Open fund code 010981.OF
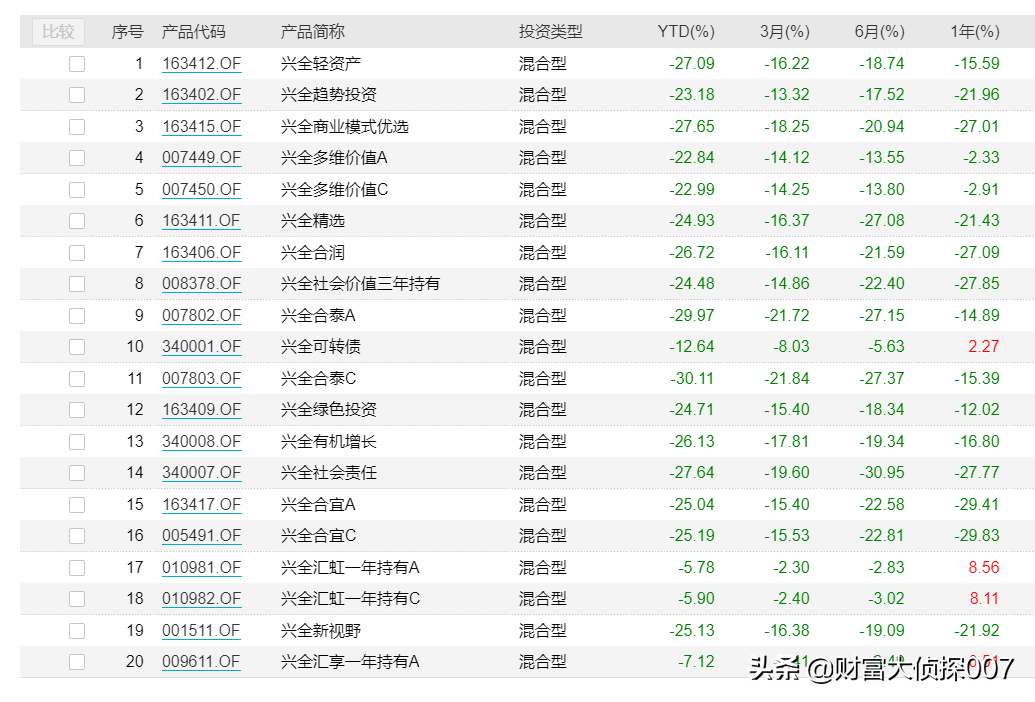Screen dimensions: 1035x702 pos(201,568)
